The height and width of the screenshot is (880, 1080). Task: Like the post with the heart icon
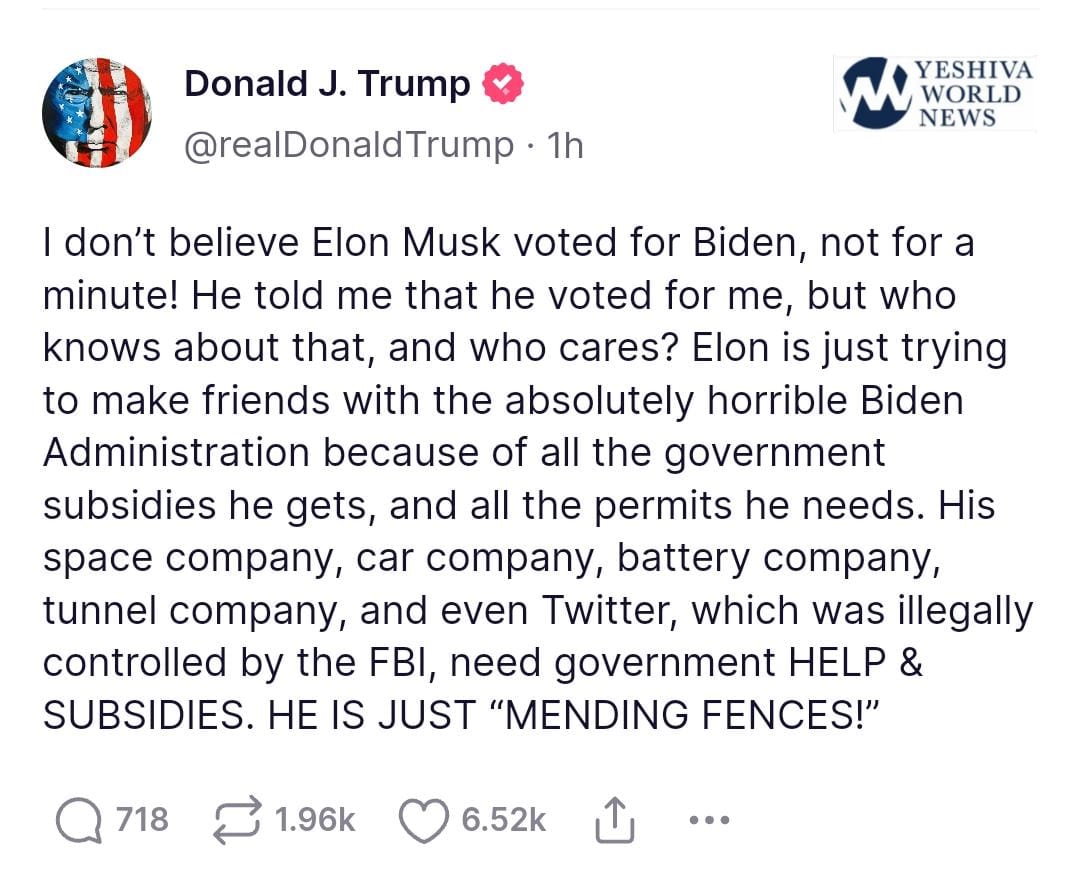pyautogui.click(x=423, y=820)
